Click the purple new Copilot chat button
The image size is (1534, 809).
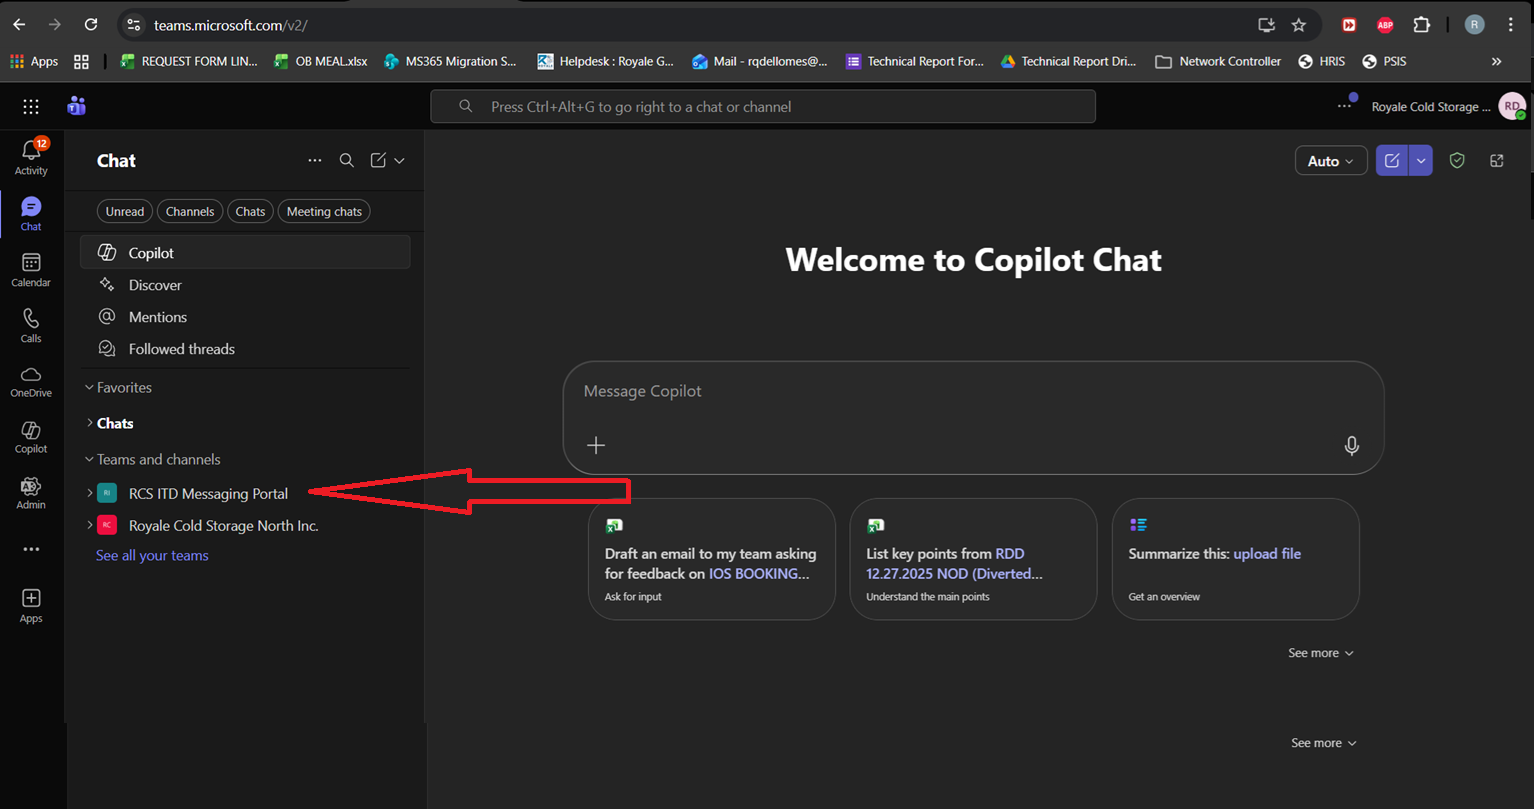click(x=1392, y=160)
